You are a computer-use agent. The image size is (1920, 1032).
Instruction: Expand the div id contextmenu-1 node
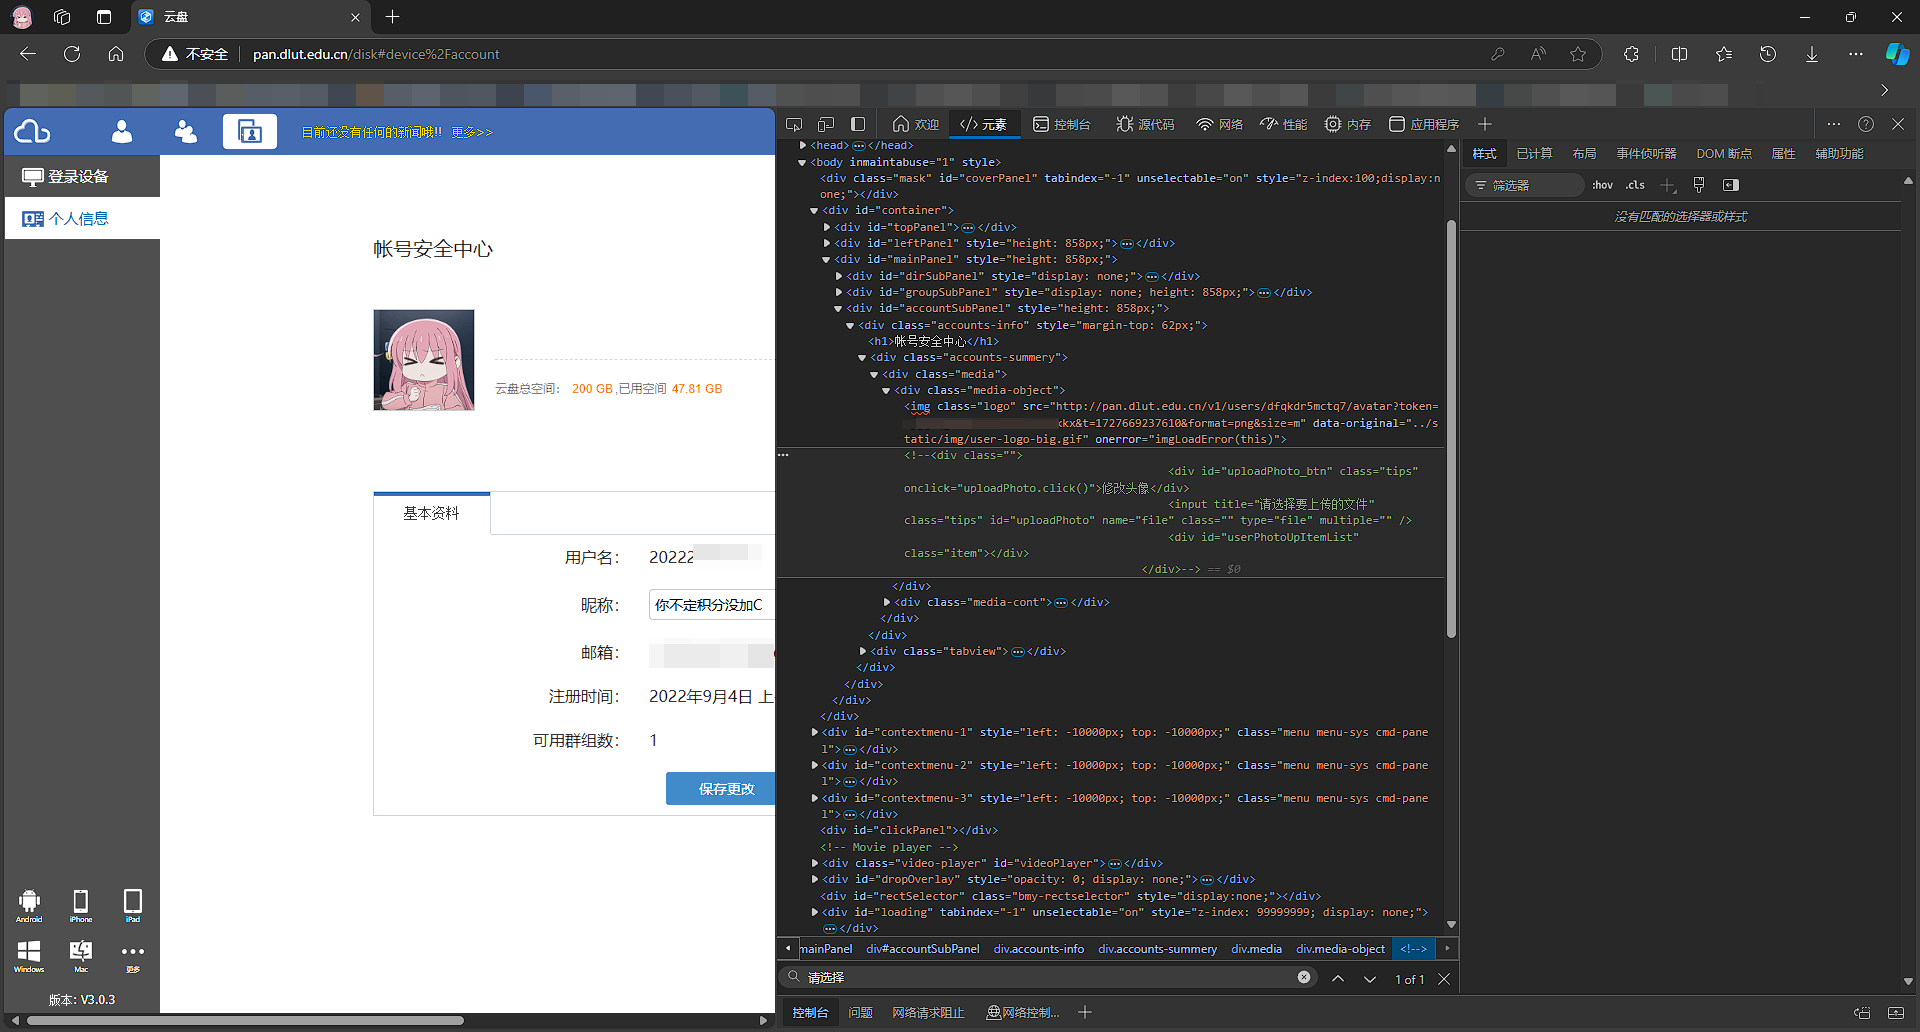pyautogui.click(x=814, y=732)
